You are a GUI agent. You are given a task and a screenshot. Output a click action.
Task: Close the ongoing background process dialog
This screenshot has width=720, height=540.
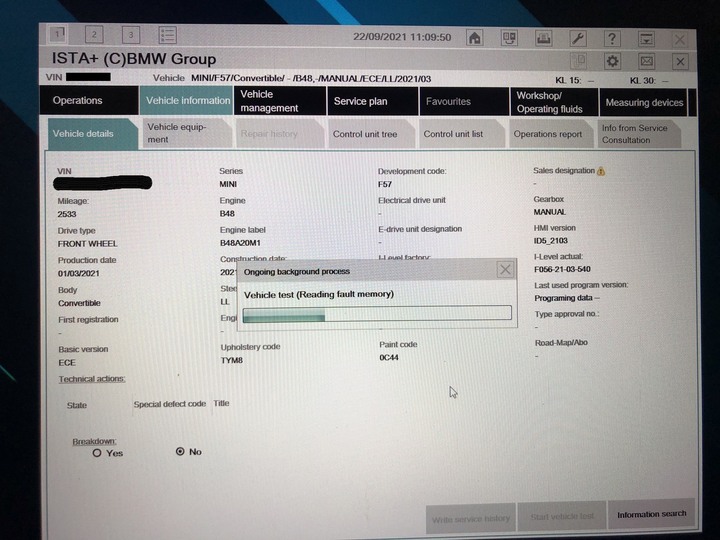505,270
